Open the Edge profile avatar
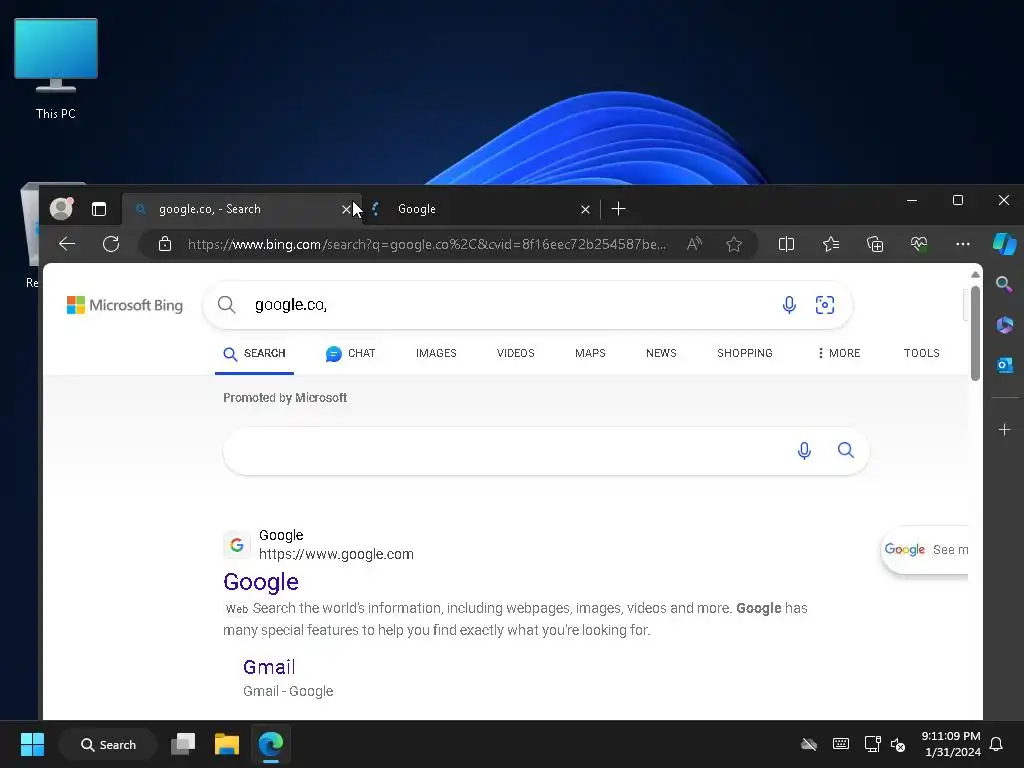1024x768 pixels. pos(61,208)
